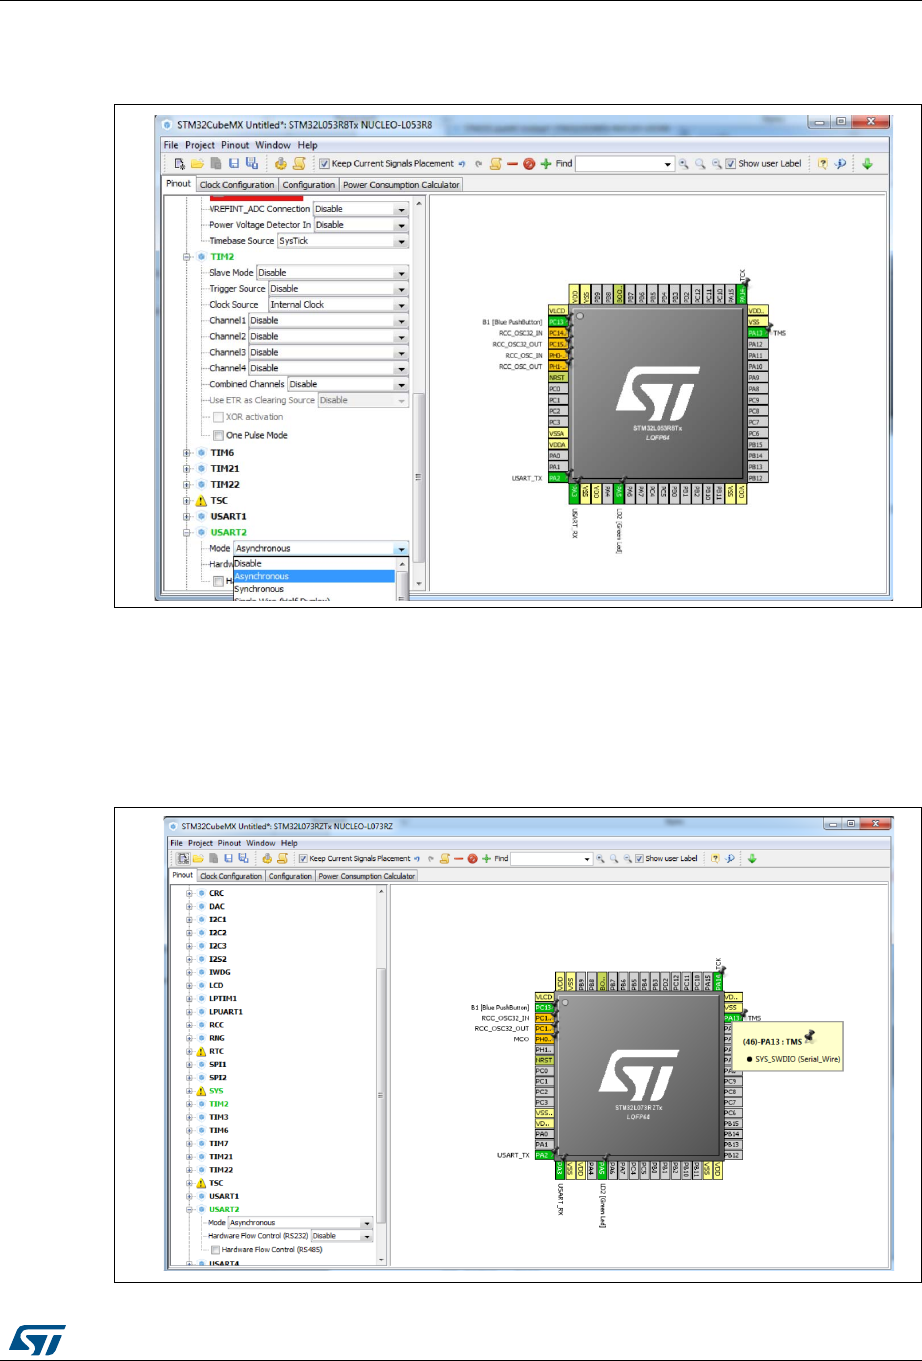The width and height of the screenshot is (922, 1361).
Task: Select TIM22 tree item in L053R8 window
Action: click(225, 485)
